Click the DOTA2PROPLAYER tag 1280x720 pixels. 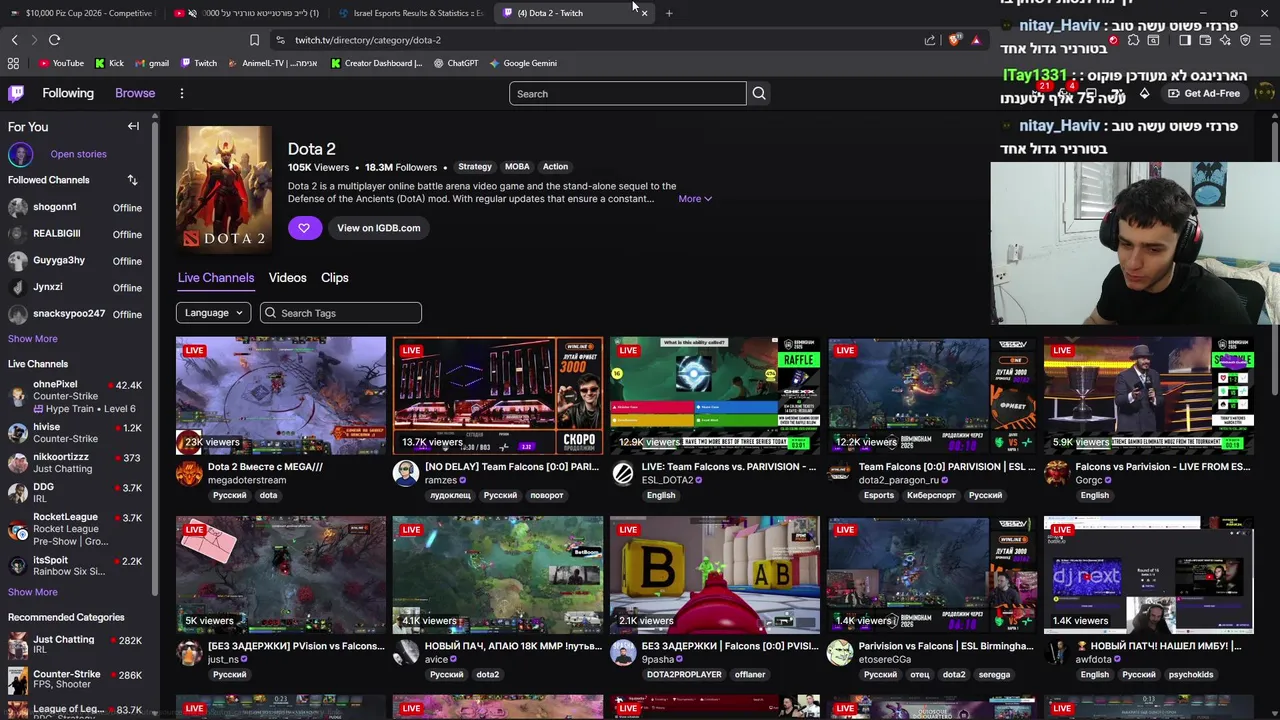click(x=684, y=675)
